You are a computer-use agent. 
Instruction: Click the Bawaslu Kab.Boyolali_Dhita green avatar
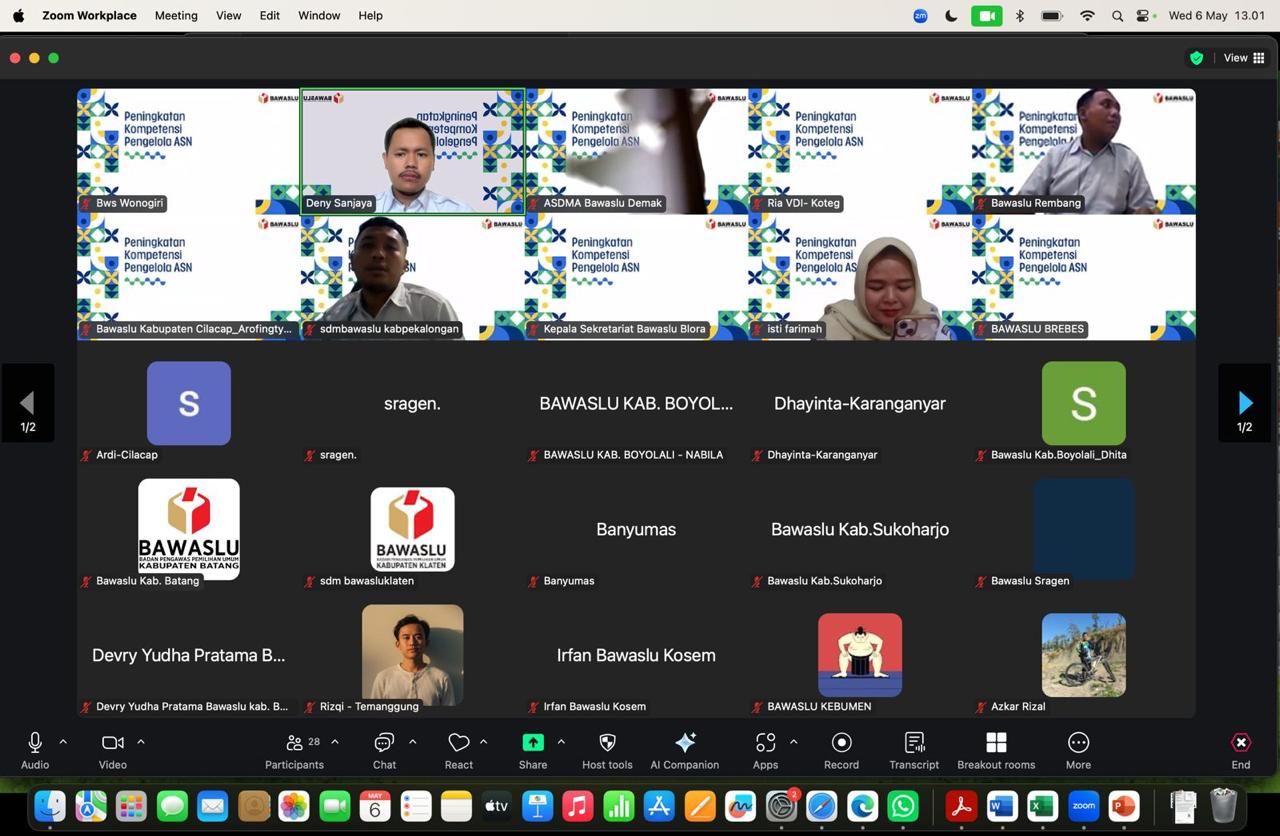1084,403
